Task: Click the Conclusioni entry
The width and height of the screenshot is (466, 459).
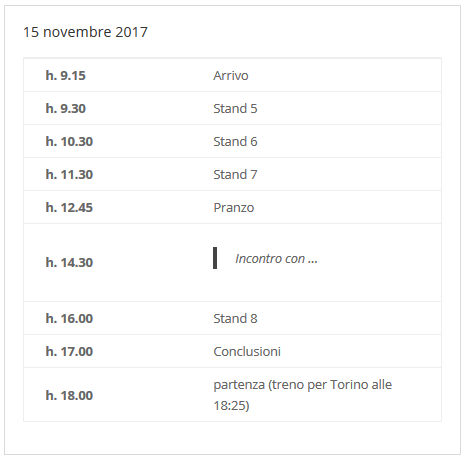Action: [x=247, y=352]
